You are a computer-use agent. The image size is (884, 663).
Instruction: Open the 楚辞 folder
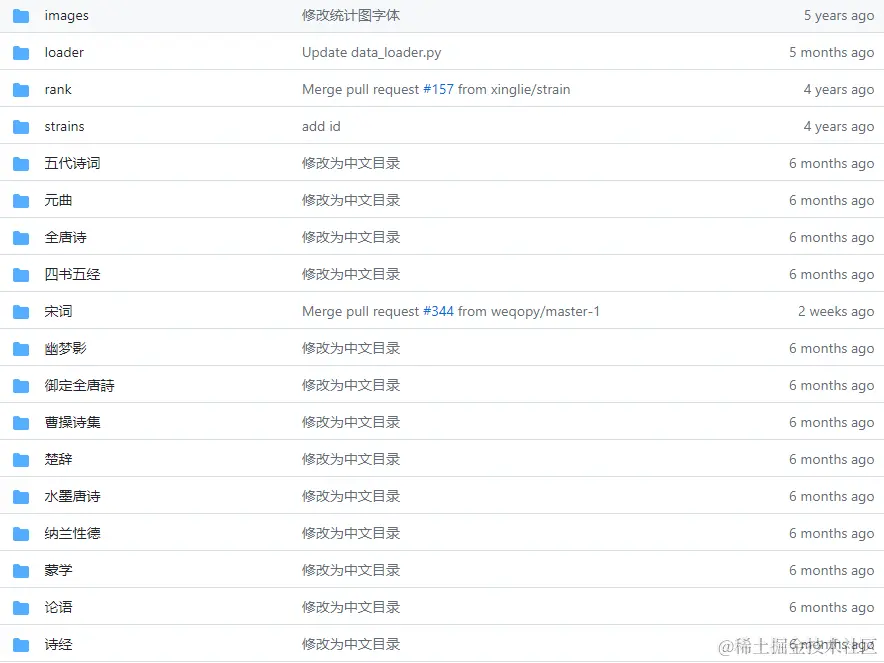coord(58,459)
